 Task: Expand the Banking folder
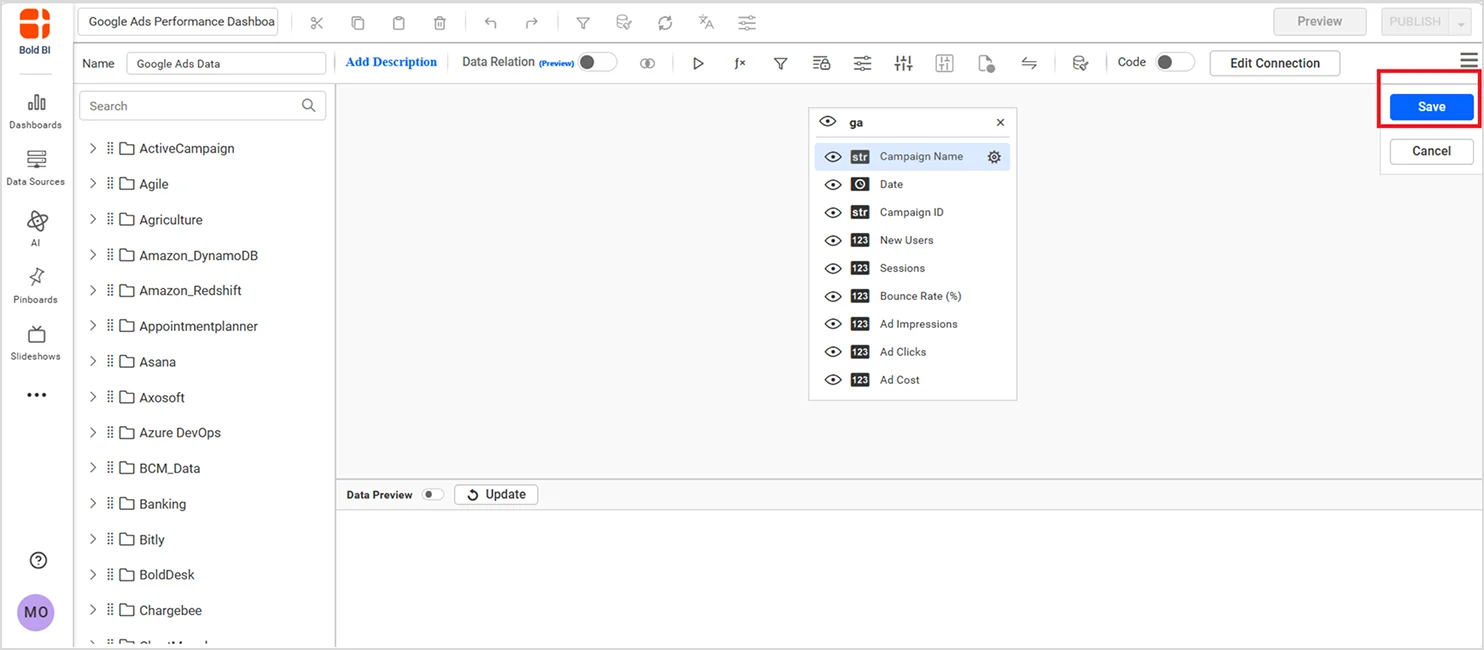[x=93, y=503]
